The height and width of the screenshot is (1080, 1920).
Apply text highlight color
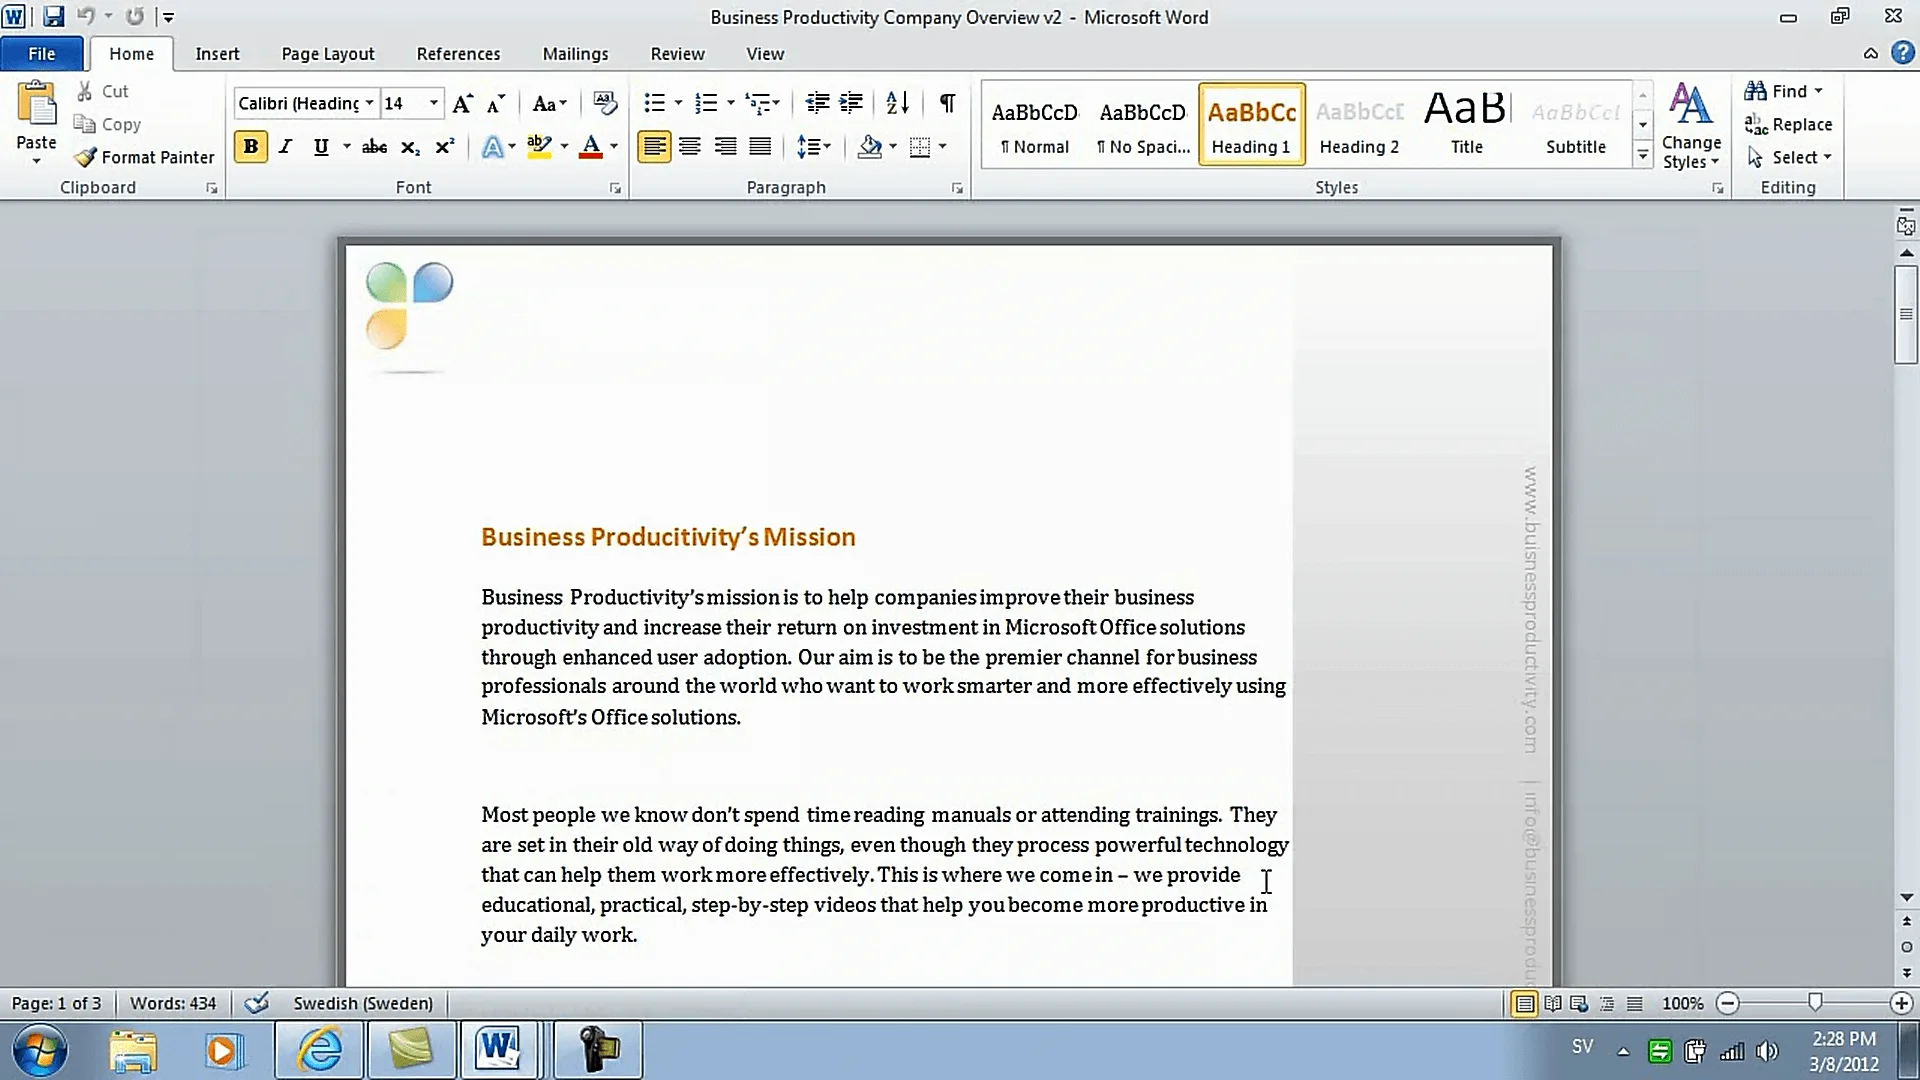539,147
